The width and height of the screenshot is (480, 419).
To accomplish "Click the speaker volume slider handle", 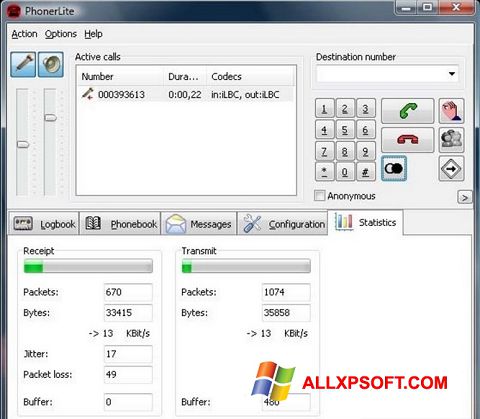I will (51, 118).
